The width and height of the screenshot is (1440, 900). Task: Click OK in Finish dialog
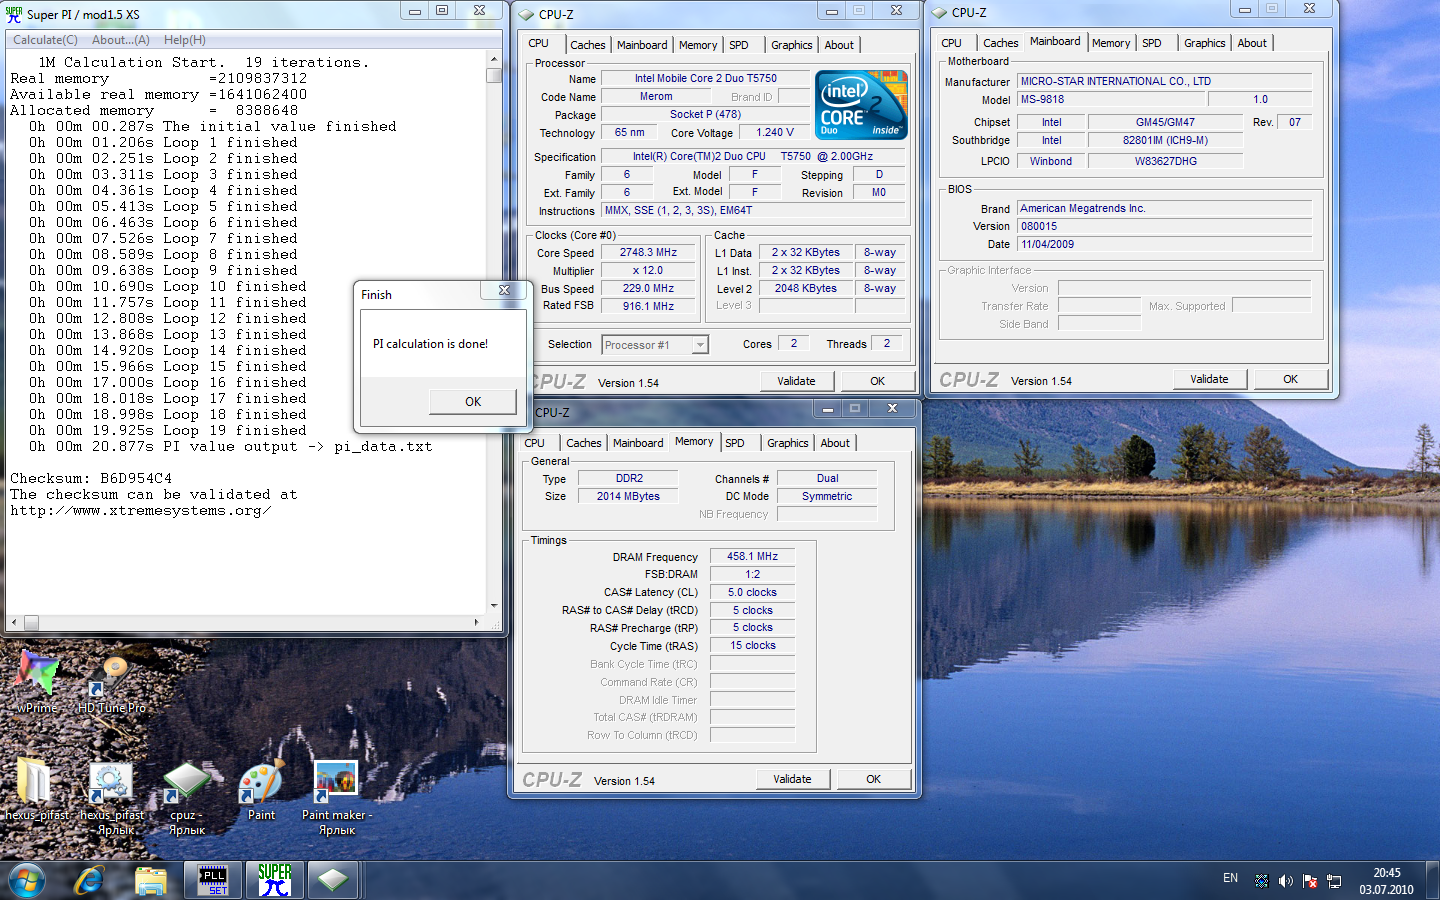(473, 401)
